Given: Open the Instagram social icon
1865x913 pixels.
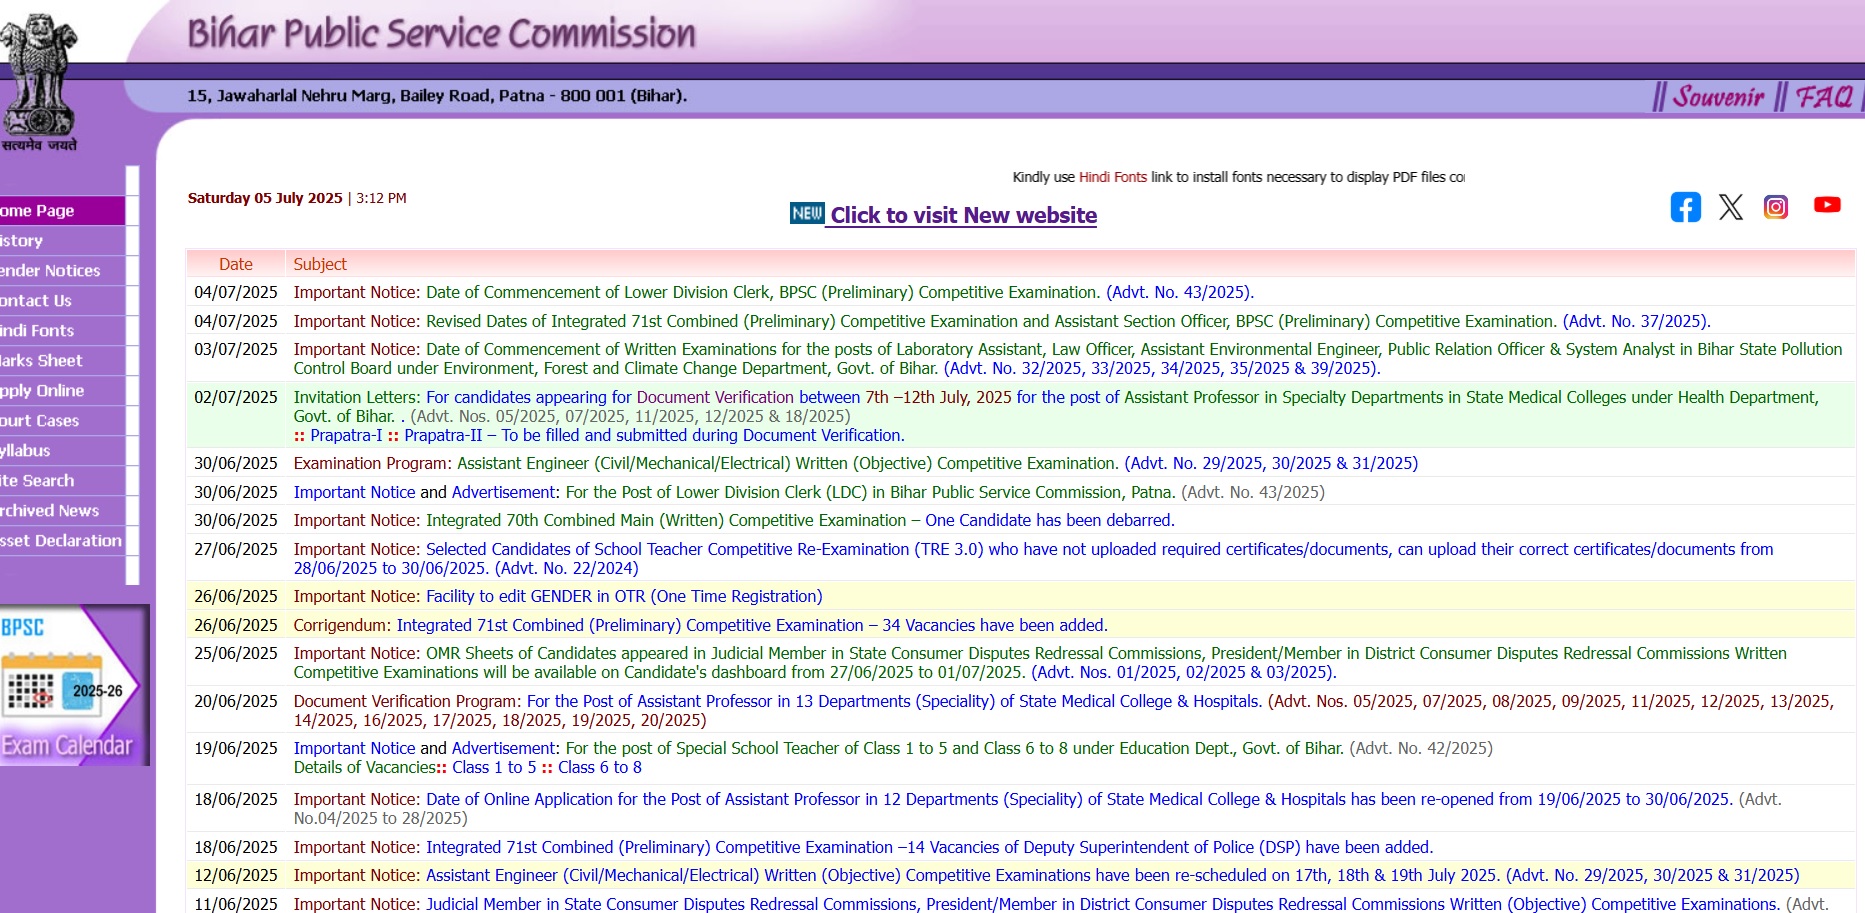Looking at the screenshot, I should pos(1776,207).
